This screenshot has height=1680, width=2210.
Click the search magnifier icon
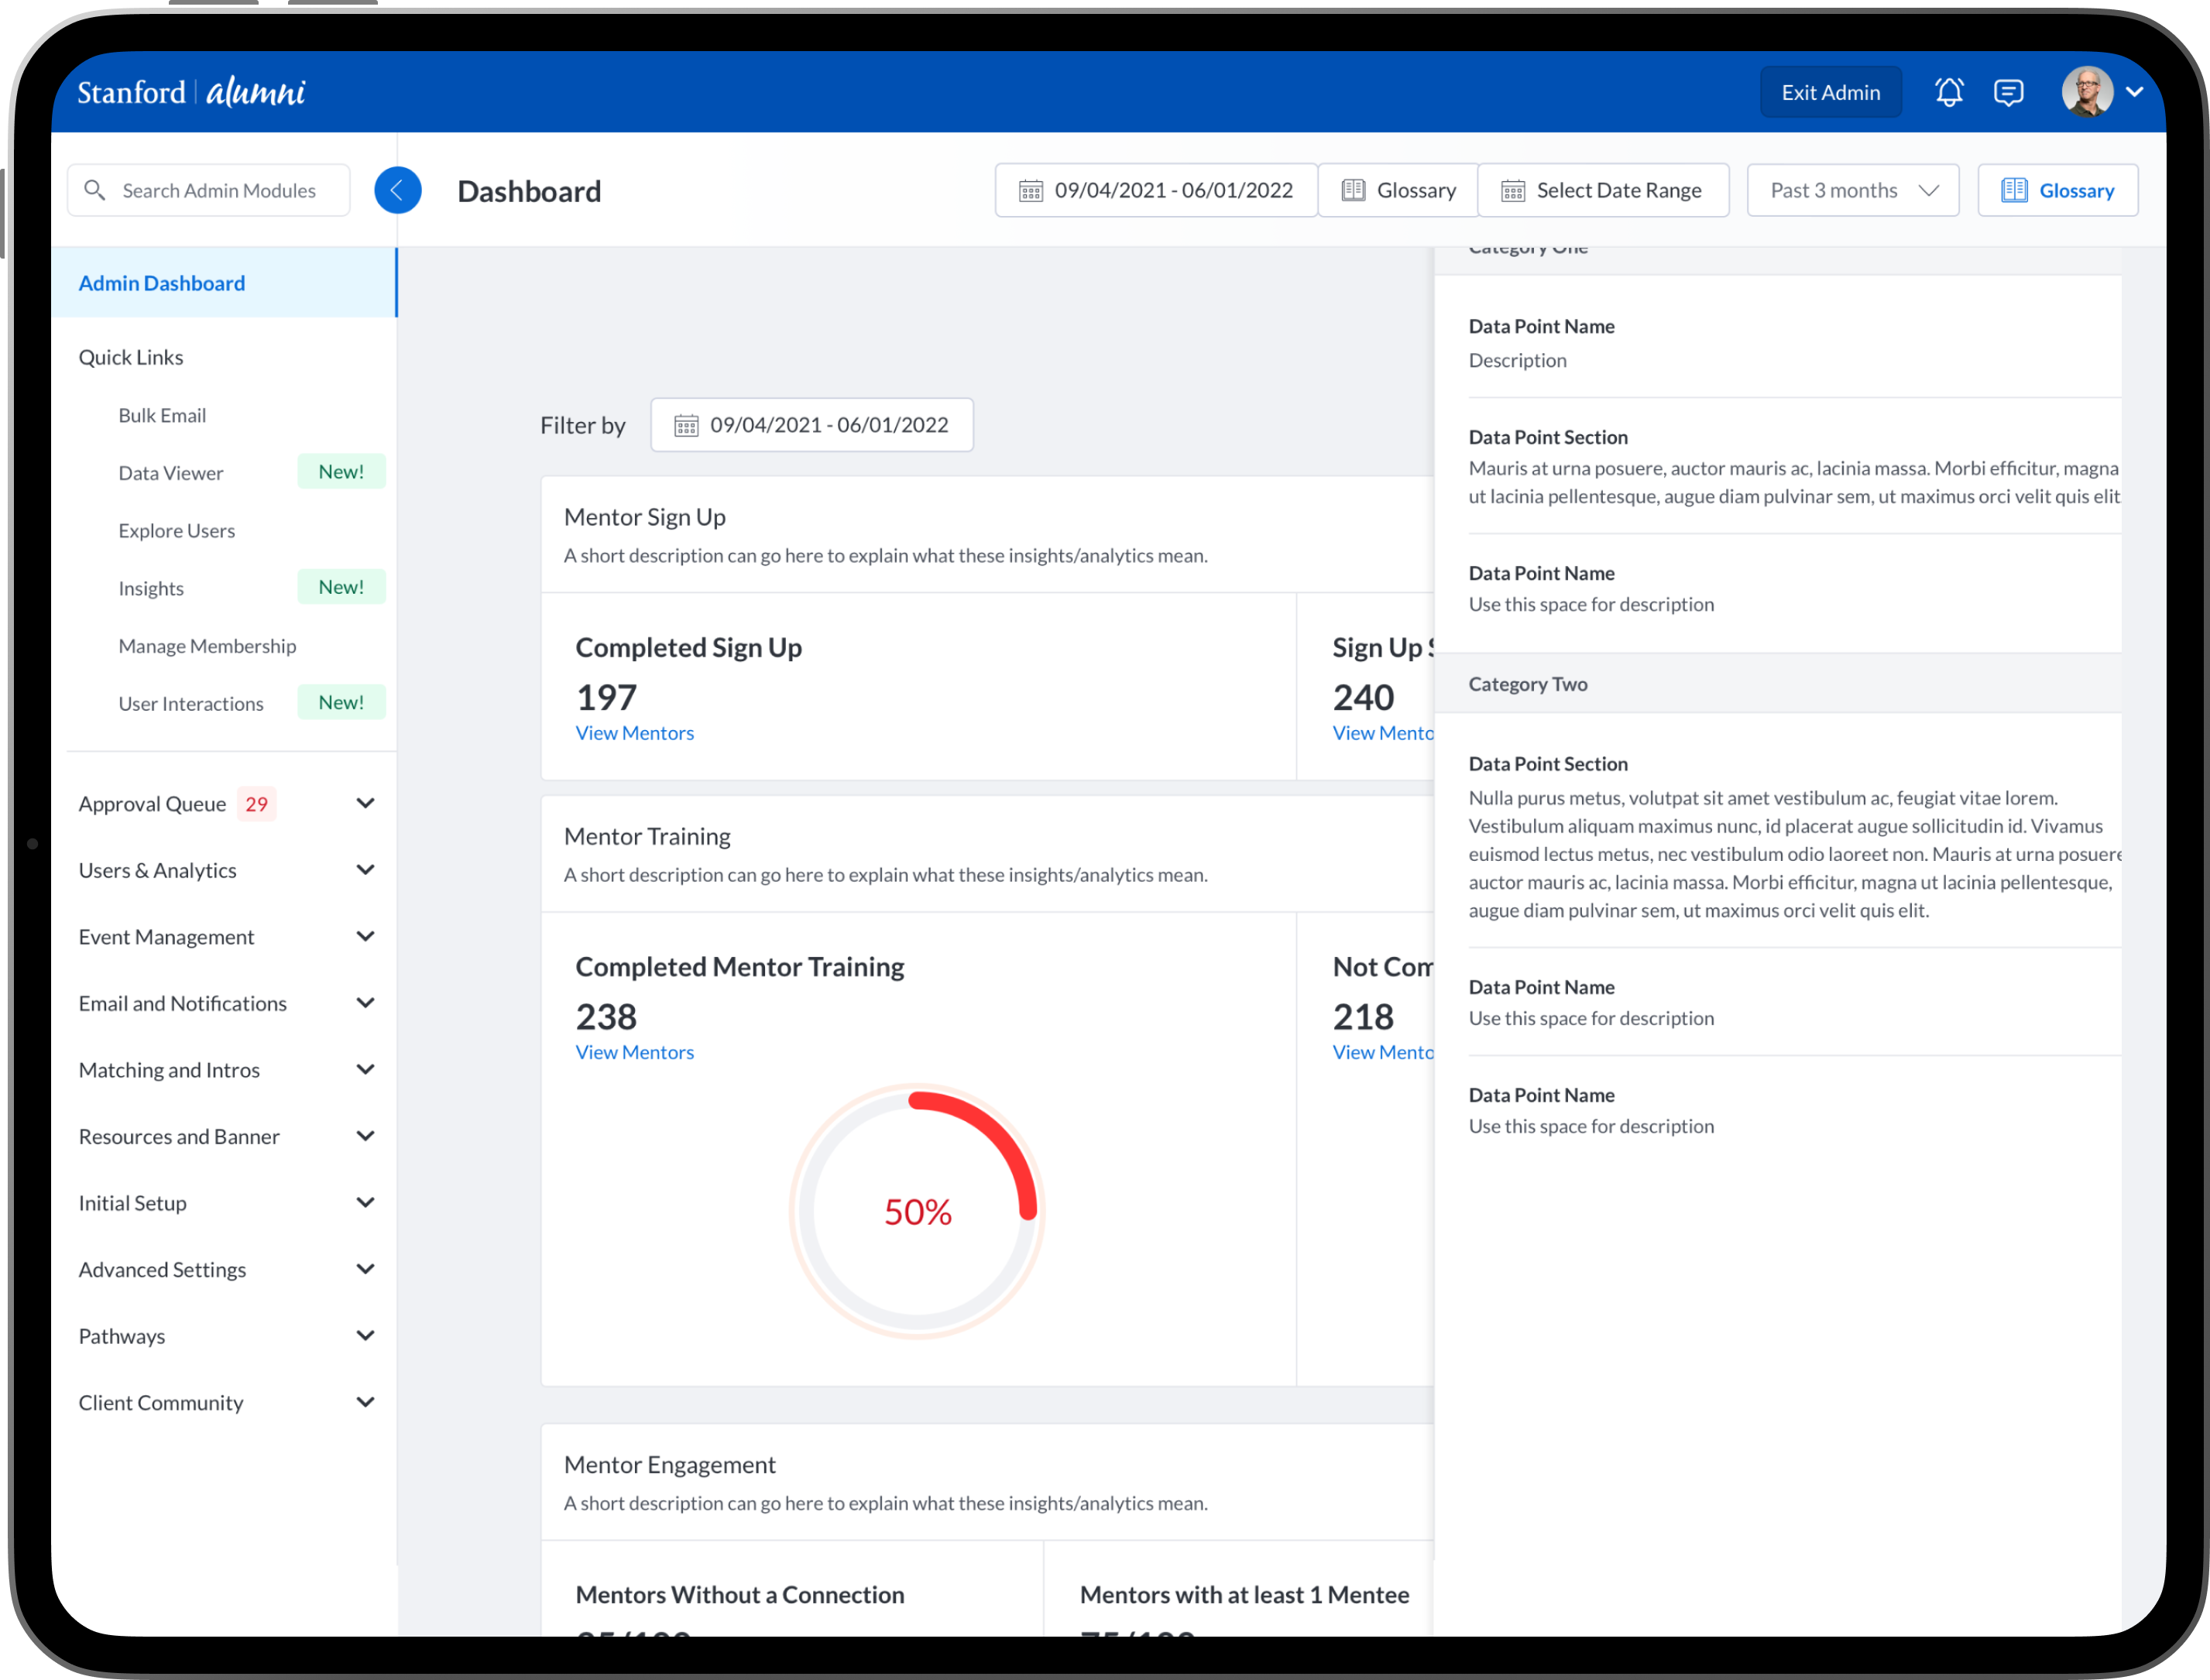click(95, 190)
